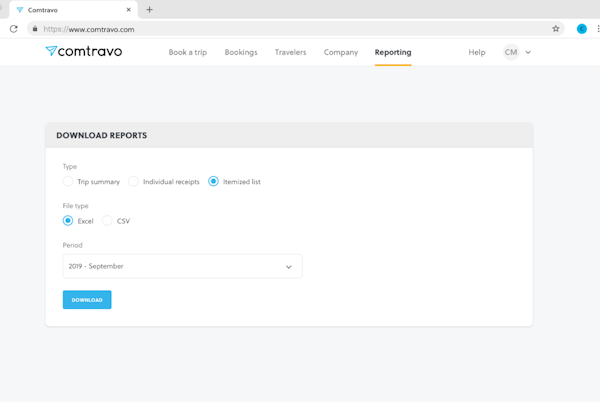Select the Individual receipts option
The width and height of the screenshot is (600, 402).
133,182
